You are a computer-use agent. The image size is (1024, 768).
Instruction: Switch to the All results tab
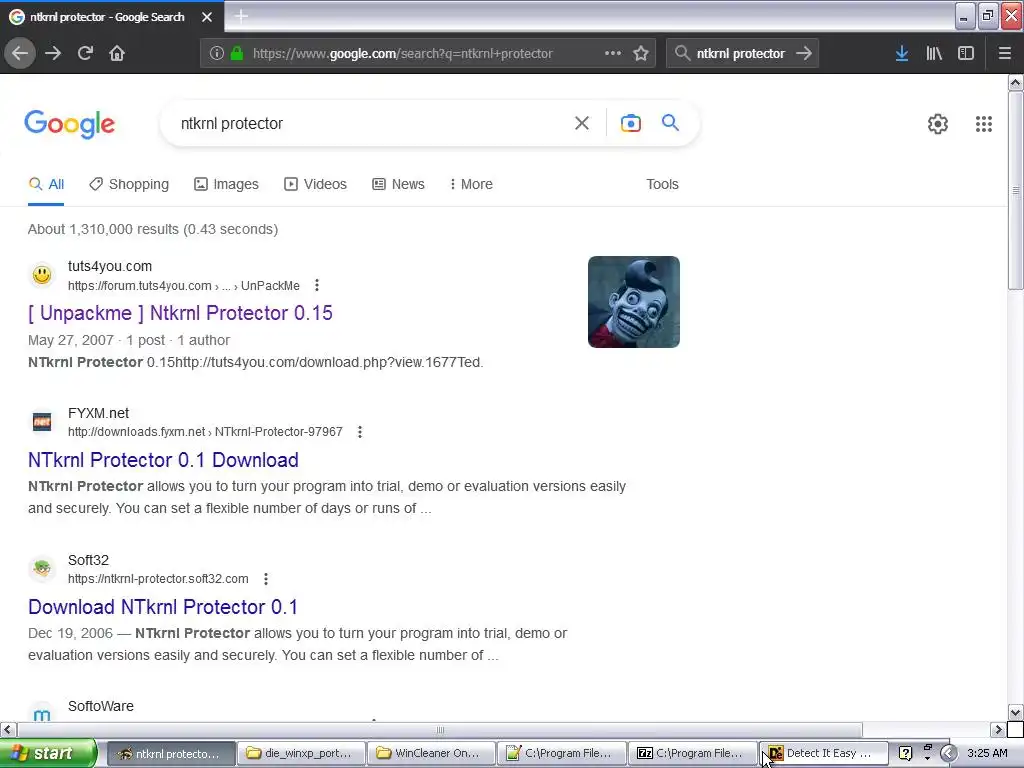[46, 184]
